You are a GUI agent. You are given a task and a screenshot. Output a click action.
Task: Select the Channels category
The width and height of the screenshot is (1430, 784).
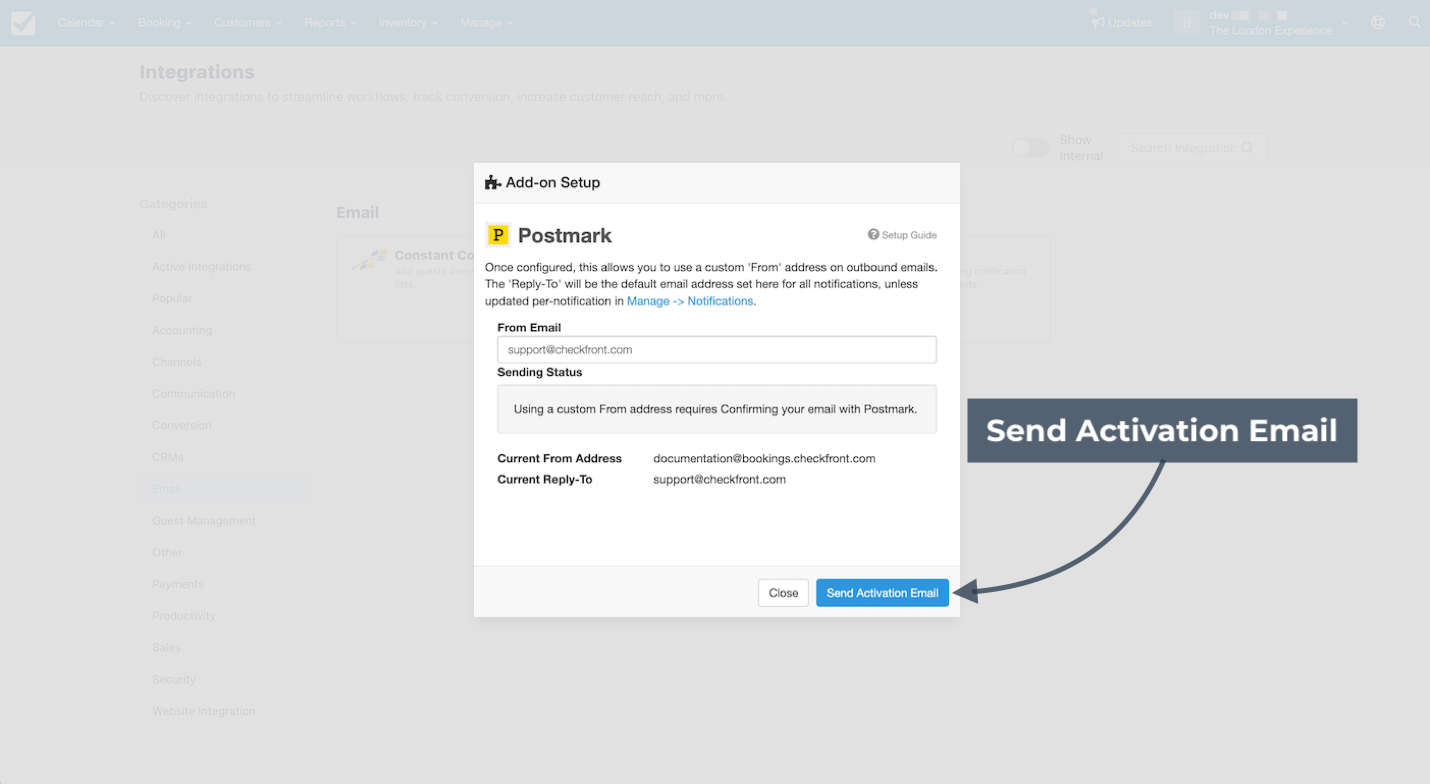[x=177, y=362]
